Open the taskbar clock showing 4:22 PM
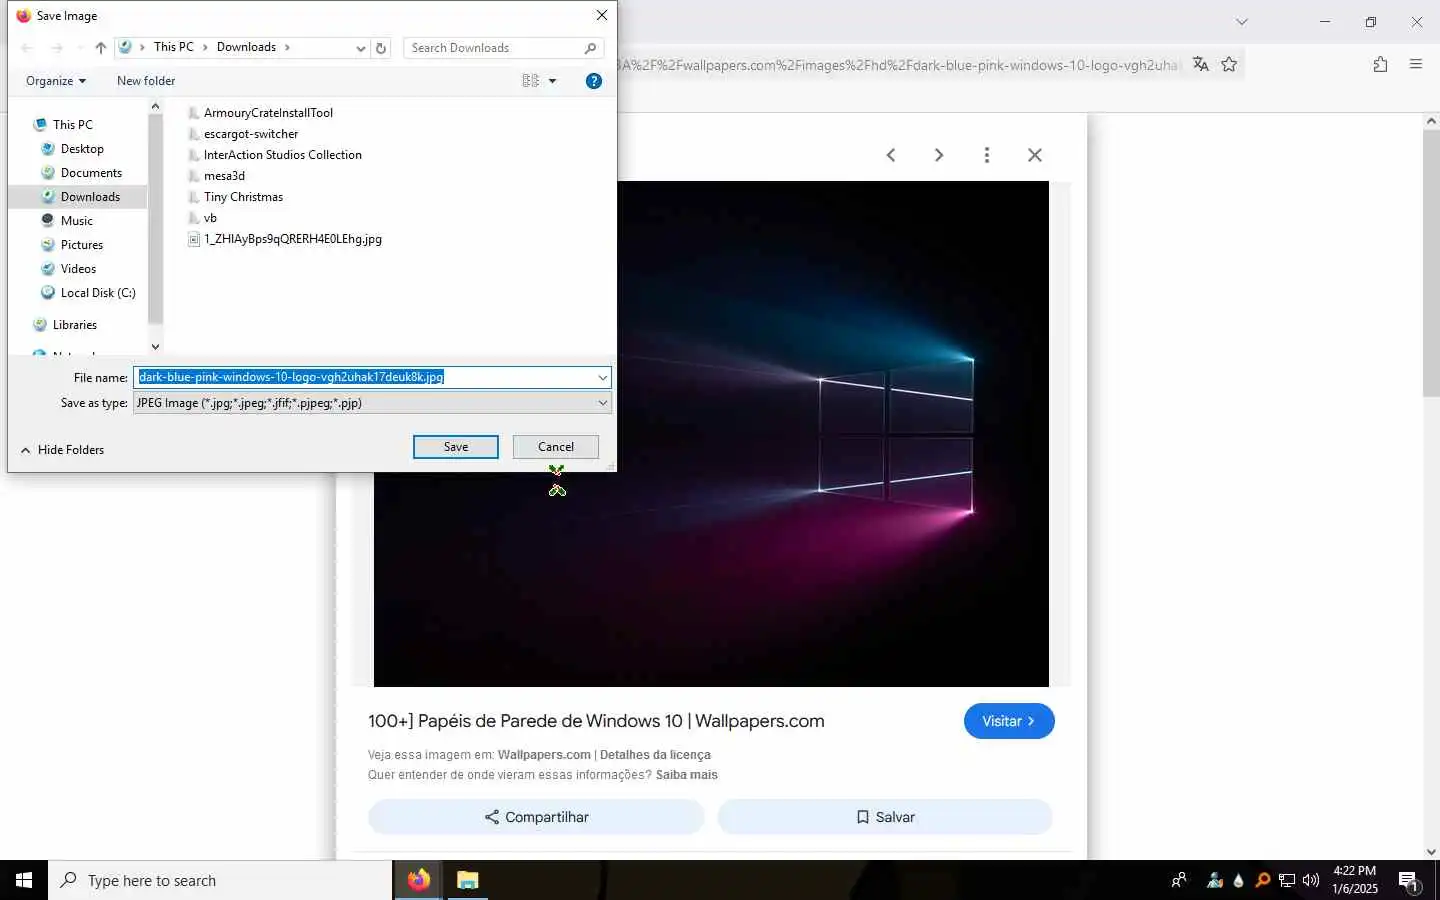The height and width of the screenshot is (900, 1440). coord(1355,880)
